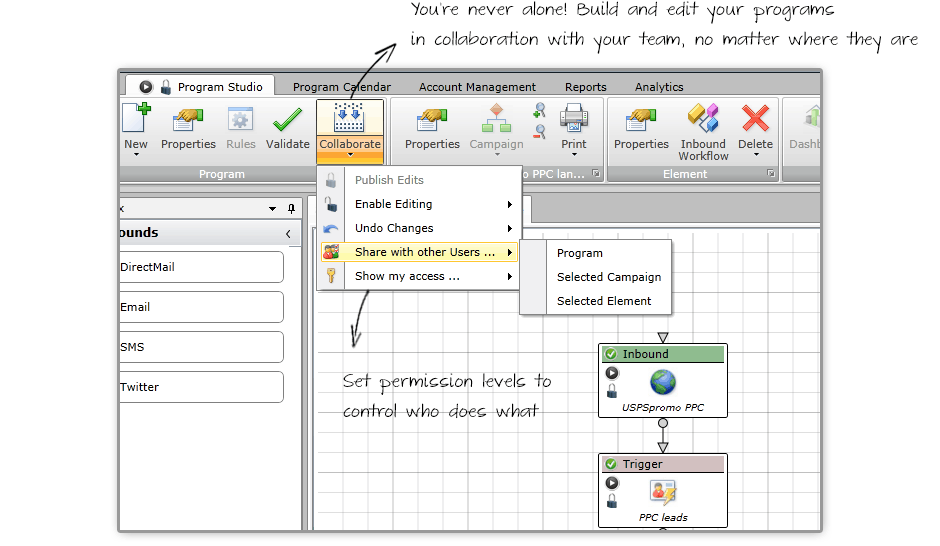Click the PPC leads trigger icon
This screenshot has height=546, width=940.
coord(662,492)
